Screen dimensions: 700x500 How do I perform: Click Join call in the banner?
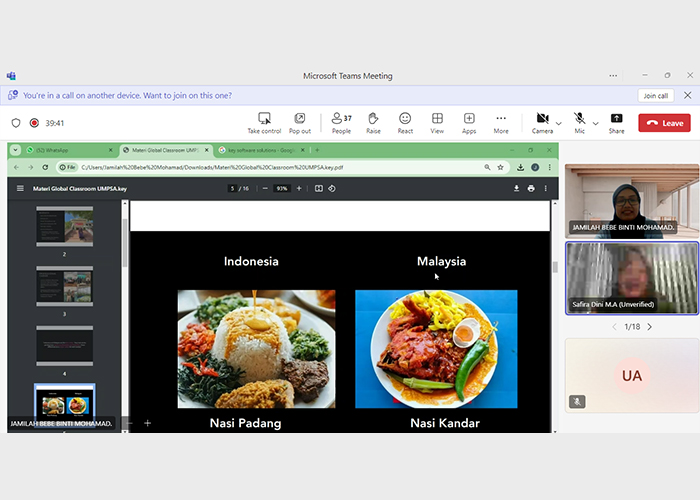point(655,96)
